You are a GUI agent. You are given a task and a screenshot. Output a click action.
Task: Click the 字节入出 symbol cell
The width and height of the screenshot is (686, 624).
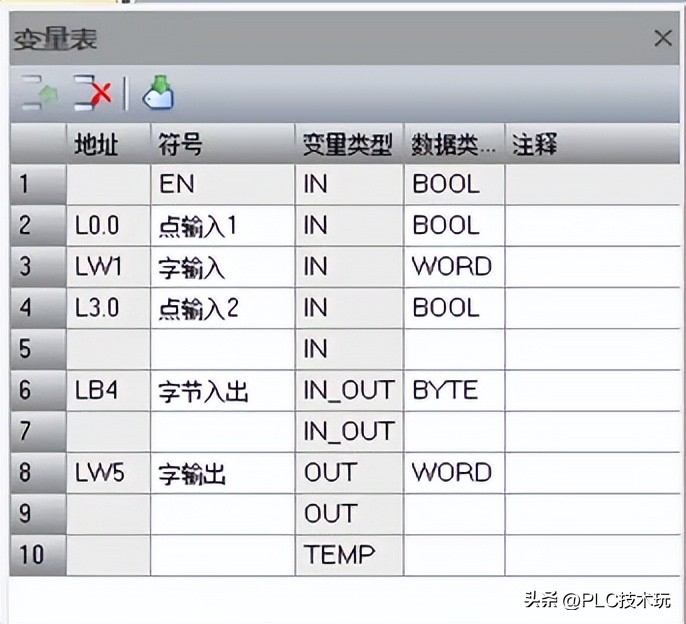(223, 390)
